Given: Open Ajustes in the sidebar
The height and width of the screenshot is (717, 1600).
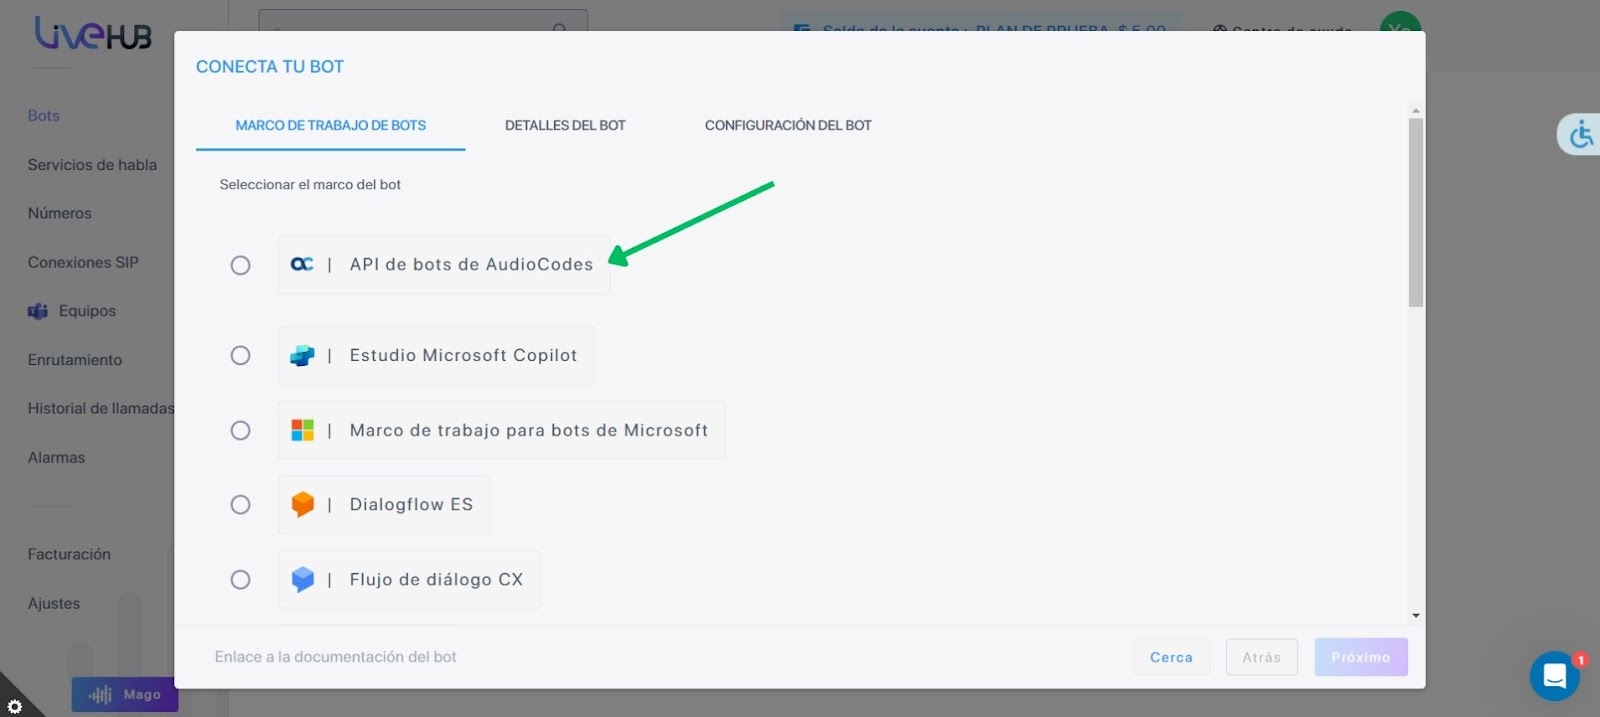Looking at the screenshot, I should pos(54,603).
